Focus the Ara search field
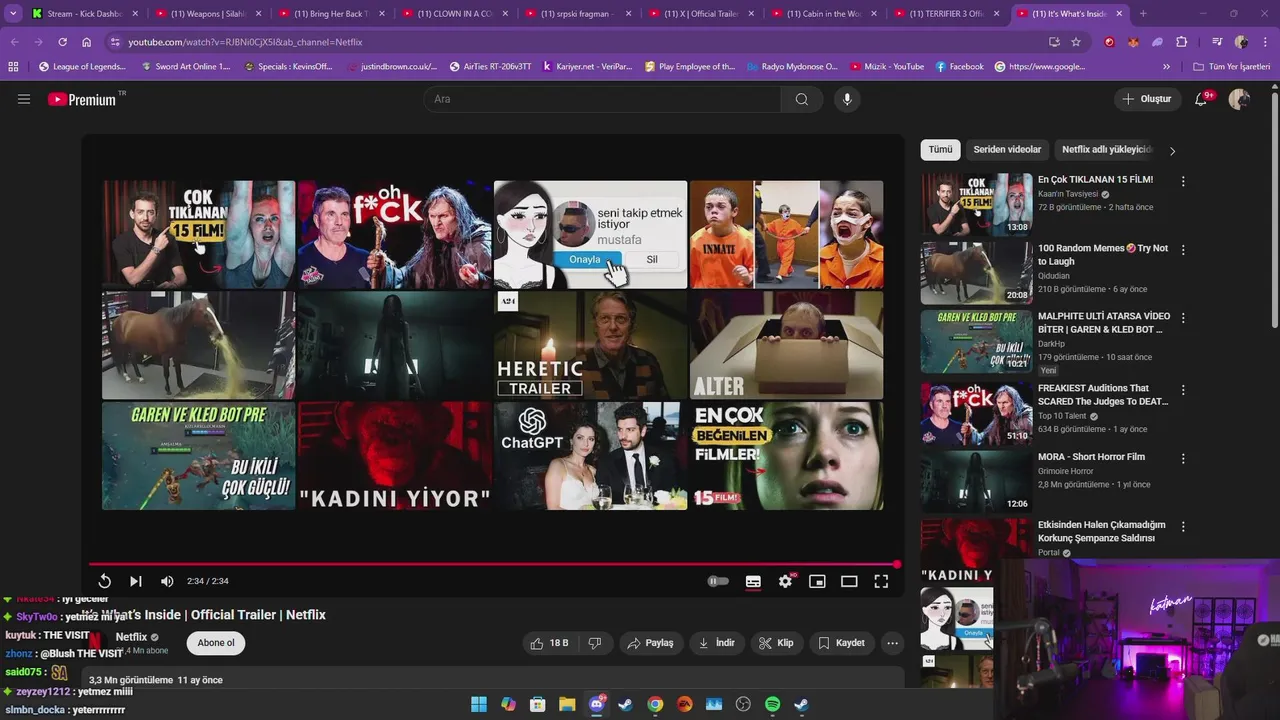The height and width of the screenshot is (720, 1280). (602, 99)
